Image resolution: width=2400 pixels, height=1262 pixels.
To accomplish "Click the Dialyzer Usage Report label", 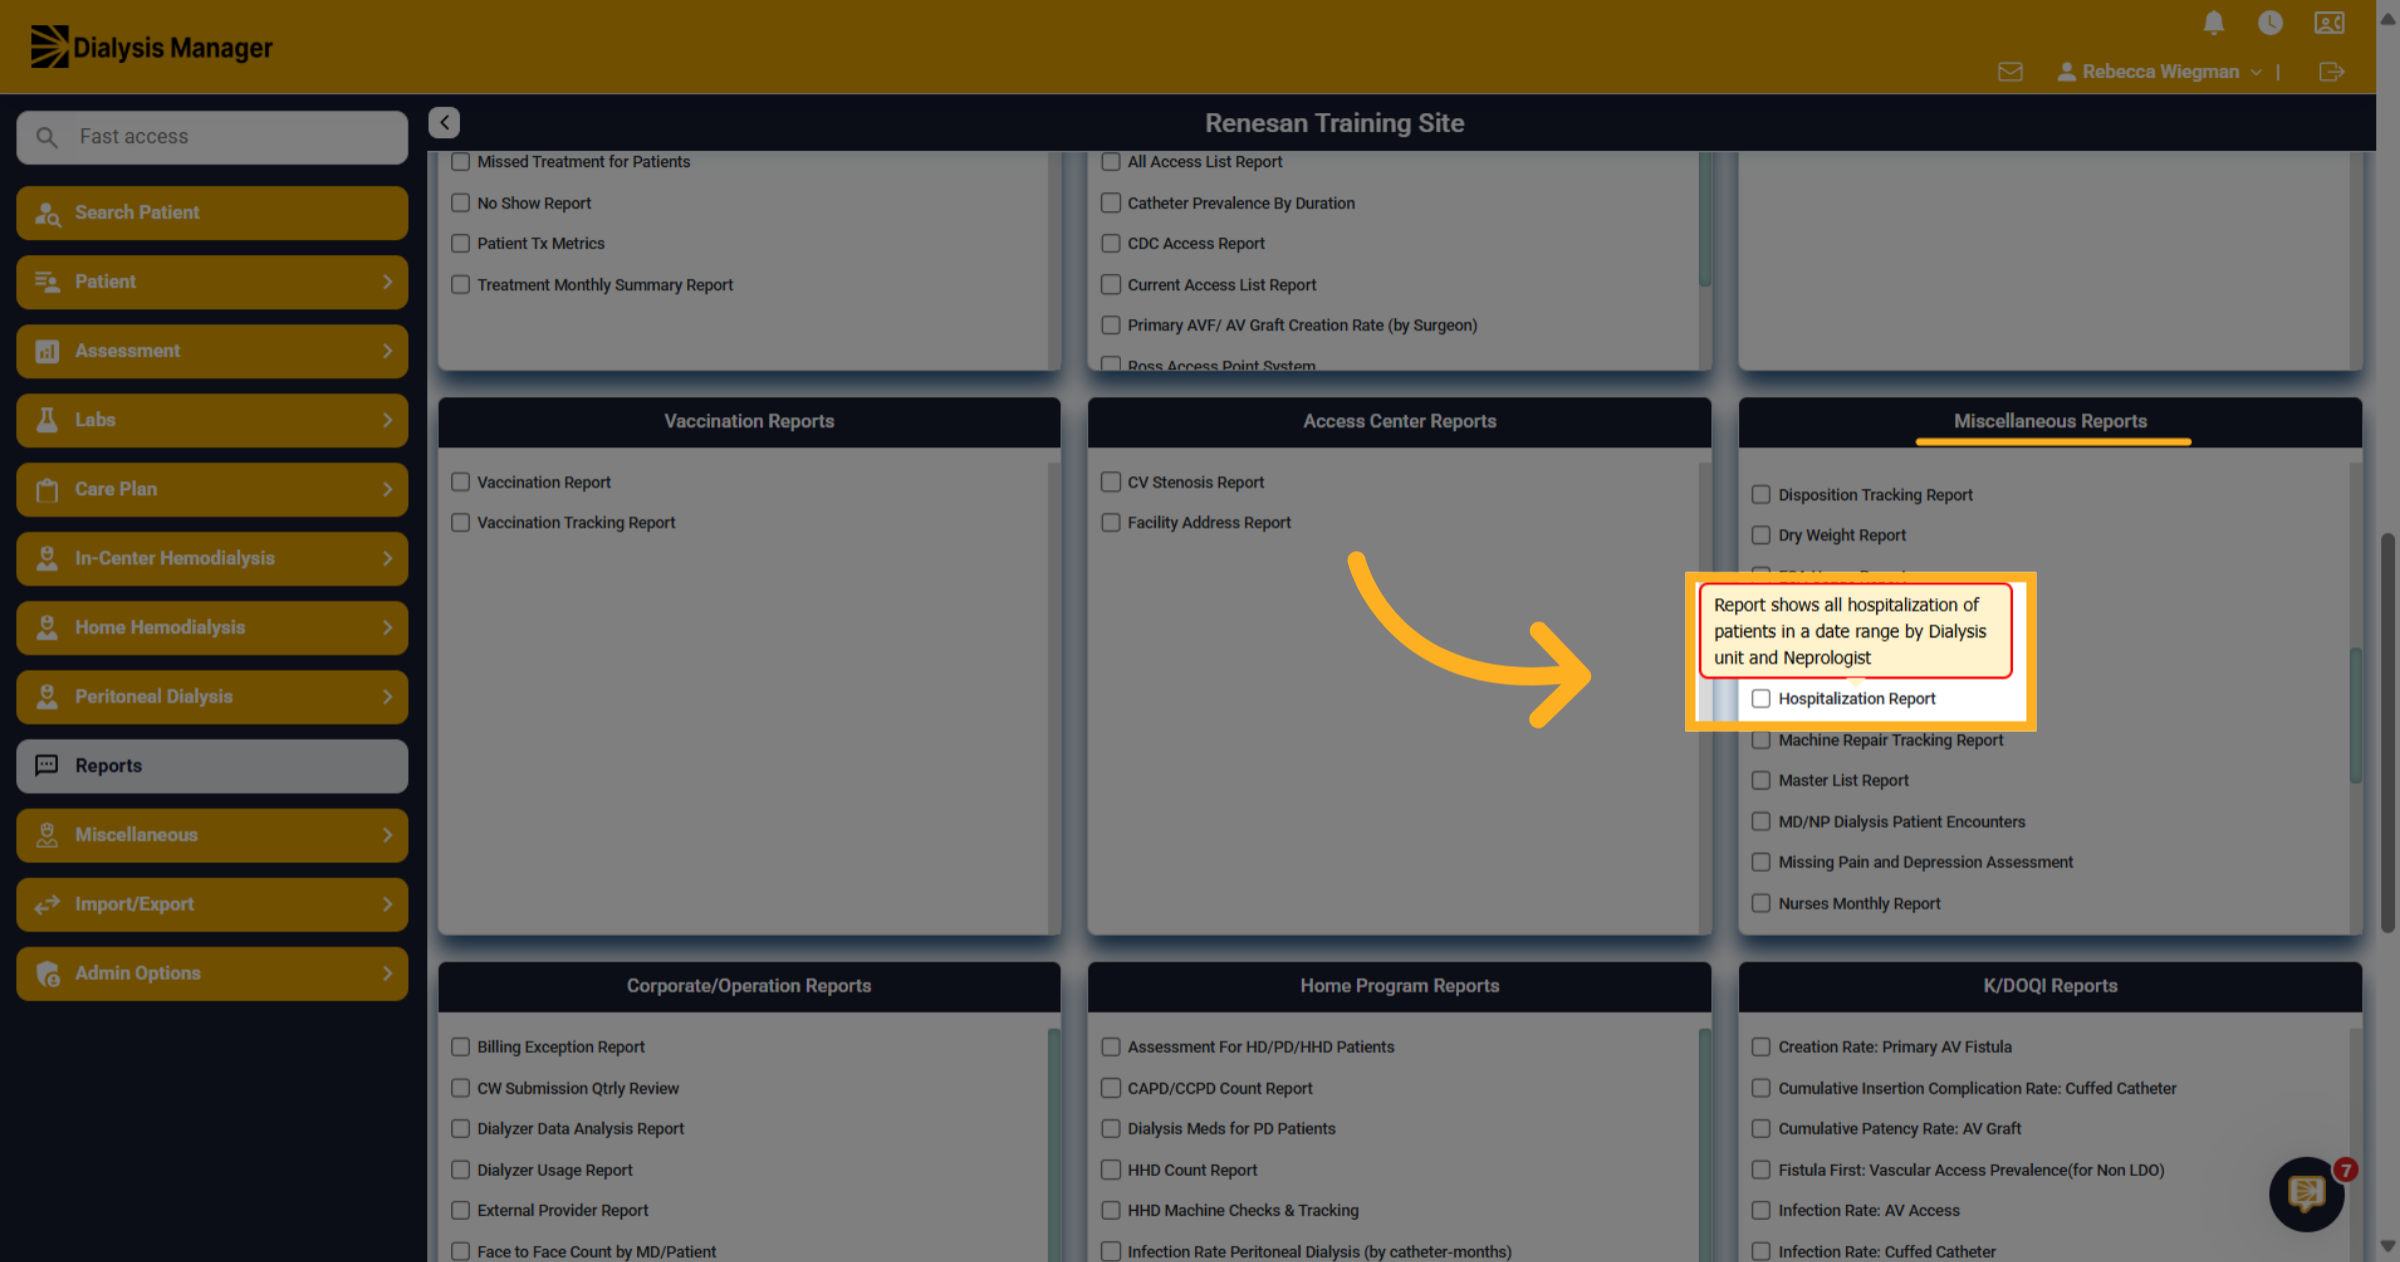I will (555, 1170).
